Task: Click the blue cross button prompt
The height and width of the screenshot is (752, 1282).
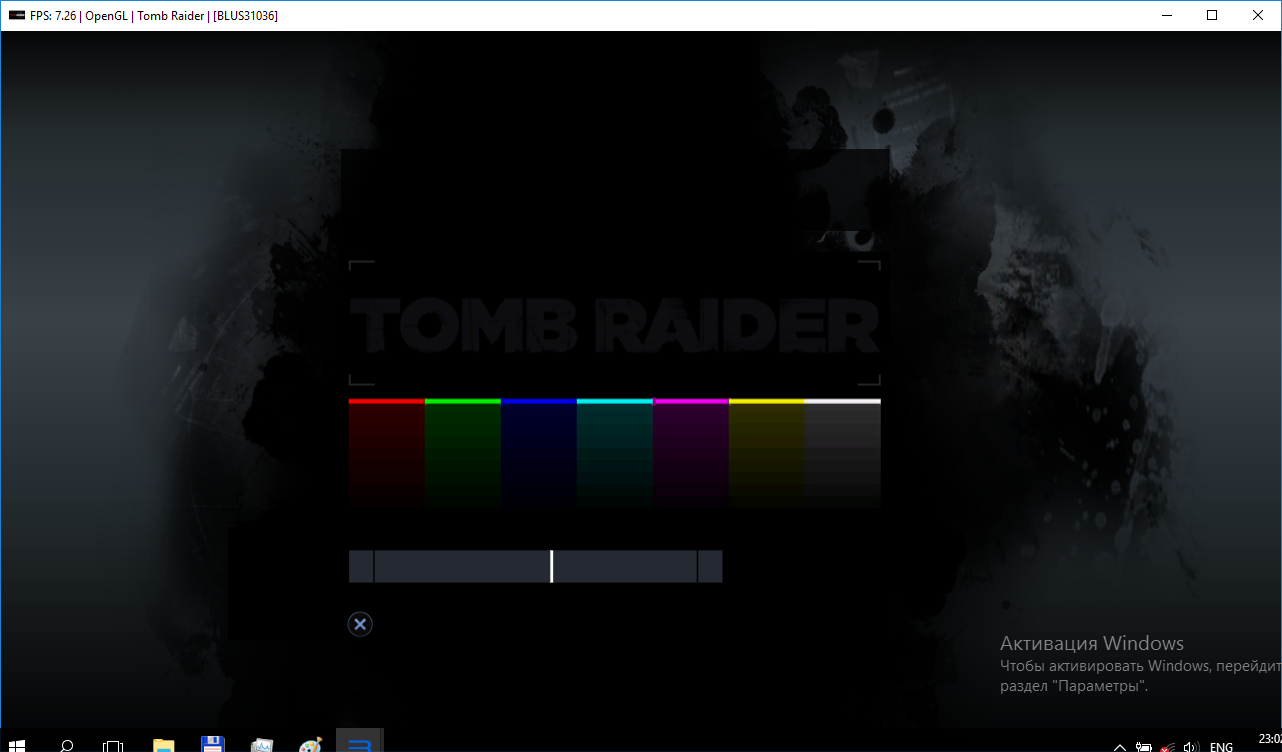Action: click(x=360, y=625)
